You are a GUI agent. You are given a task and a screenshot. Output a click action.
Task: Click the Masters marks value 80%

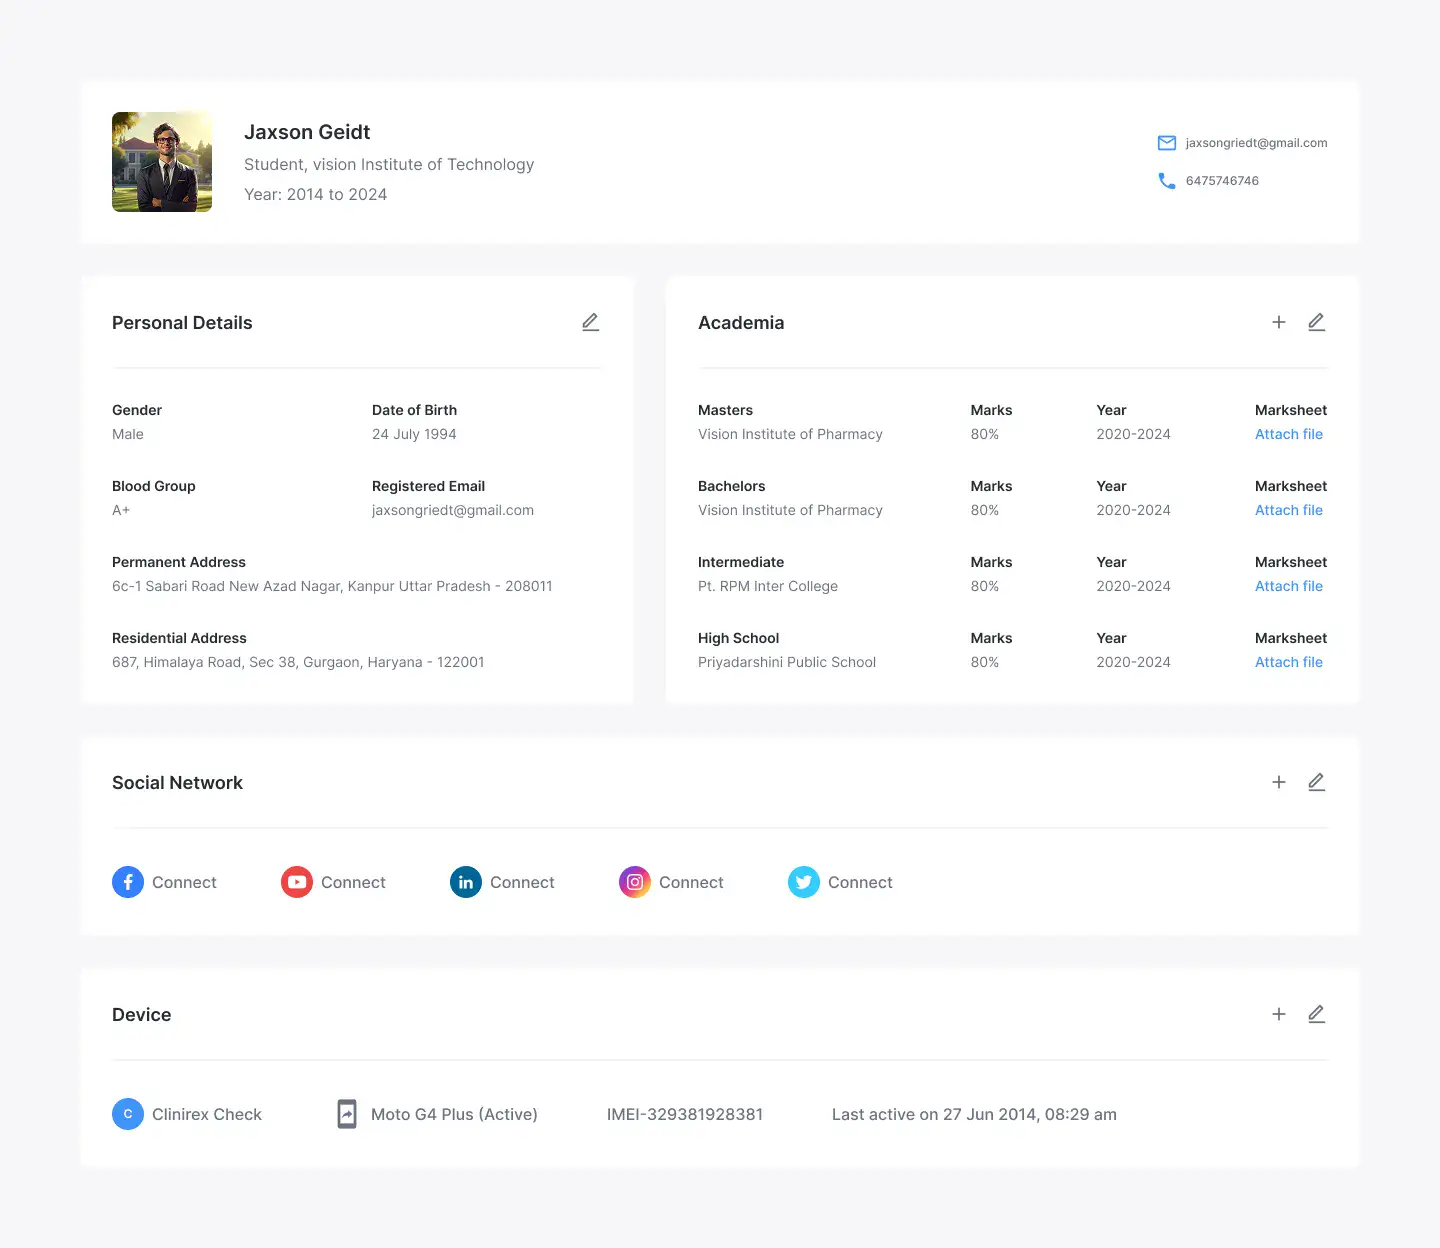(985, 434)
